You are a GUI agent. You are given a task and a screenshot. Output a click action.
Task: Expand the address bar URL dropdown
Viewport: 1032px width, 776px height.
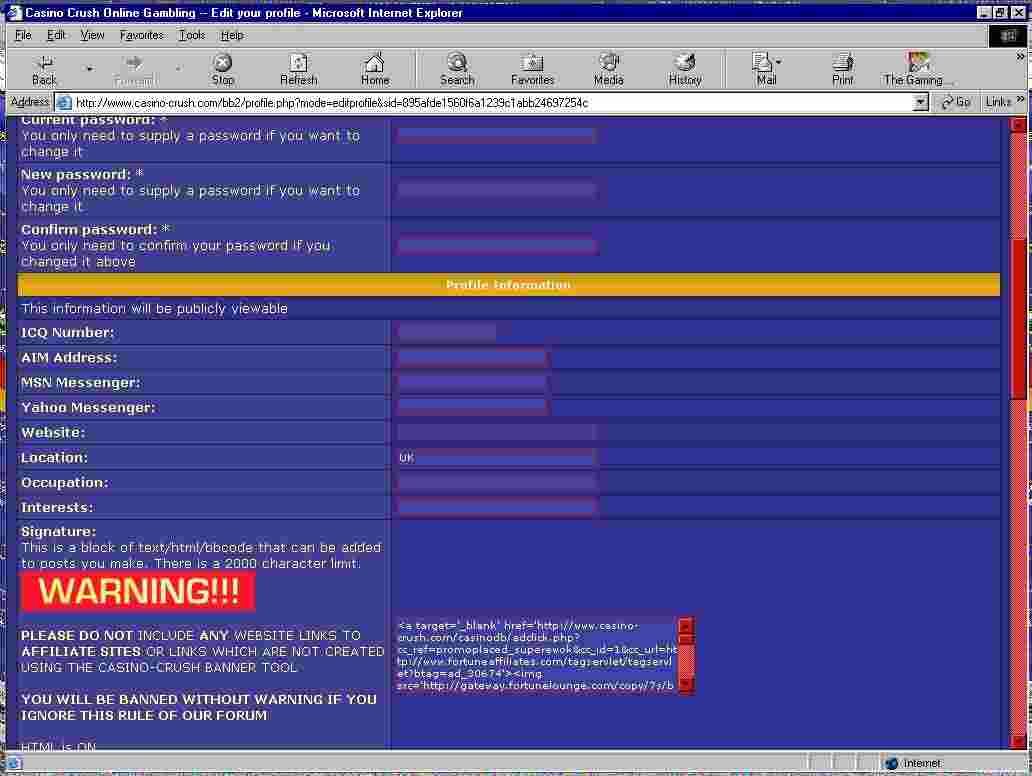pos(921,102)
